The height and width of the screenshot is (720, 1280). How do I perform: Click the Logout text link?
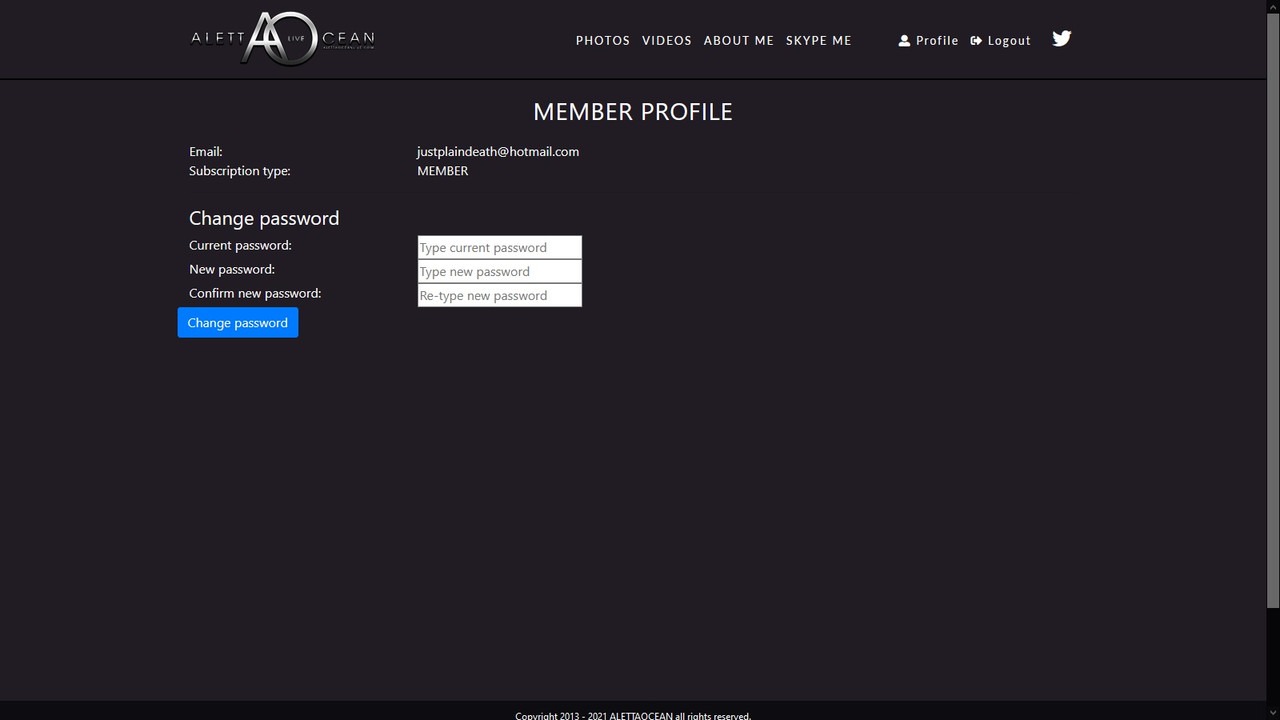coord(1008,41)
